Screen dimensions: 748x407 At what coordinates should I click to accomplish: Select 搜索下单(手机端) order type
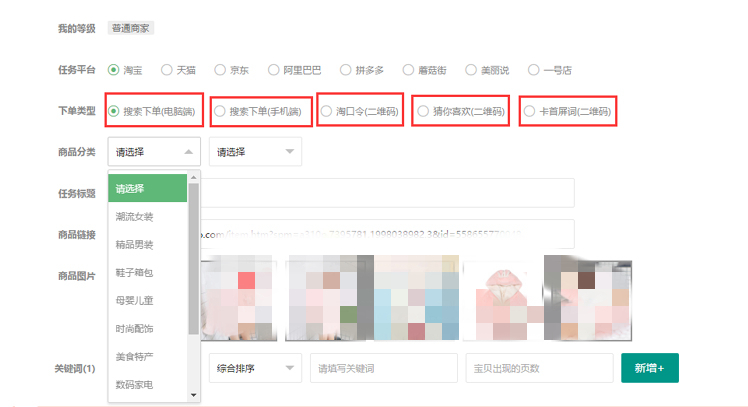coord(221,112)
